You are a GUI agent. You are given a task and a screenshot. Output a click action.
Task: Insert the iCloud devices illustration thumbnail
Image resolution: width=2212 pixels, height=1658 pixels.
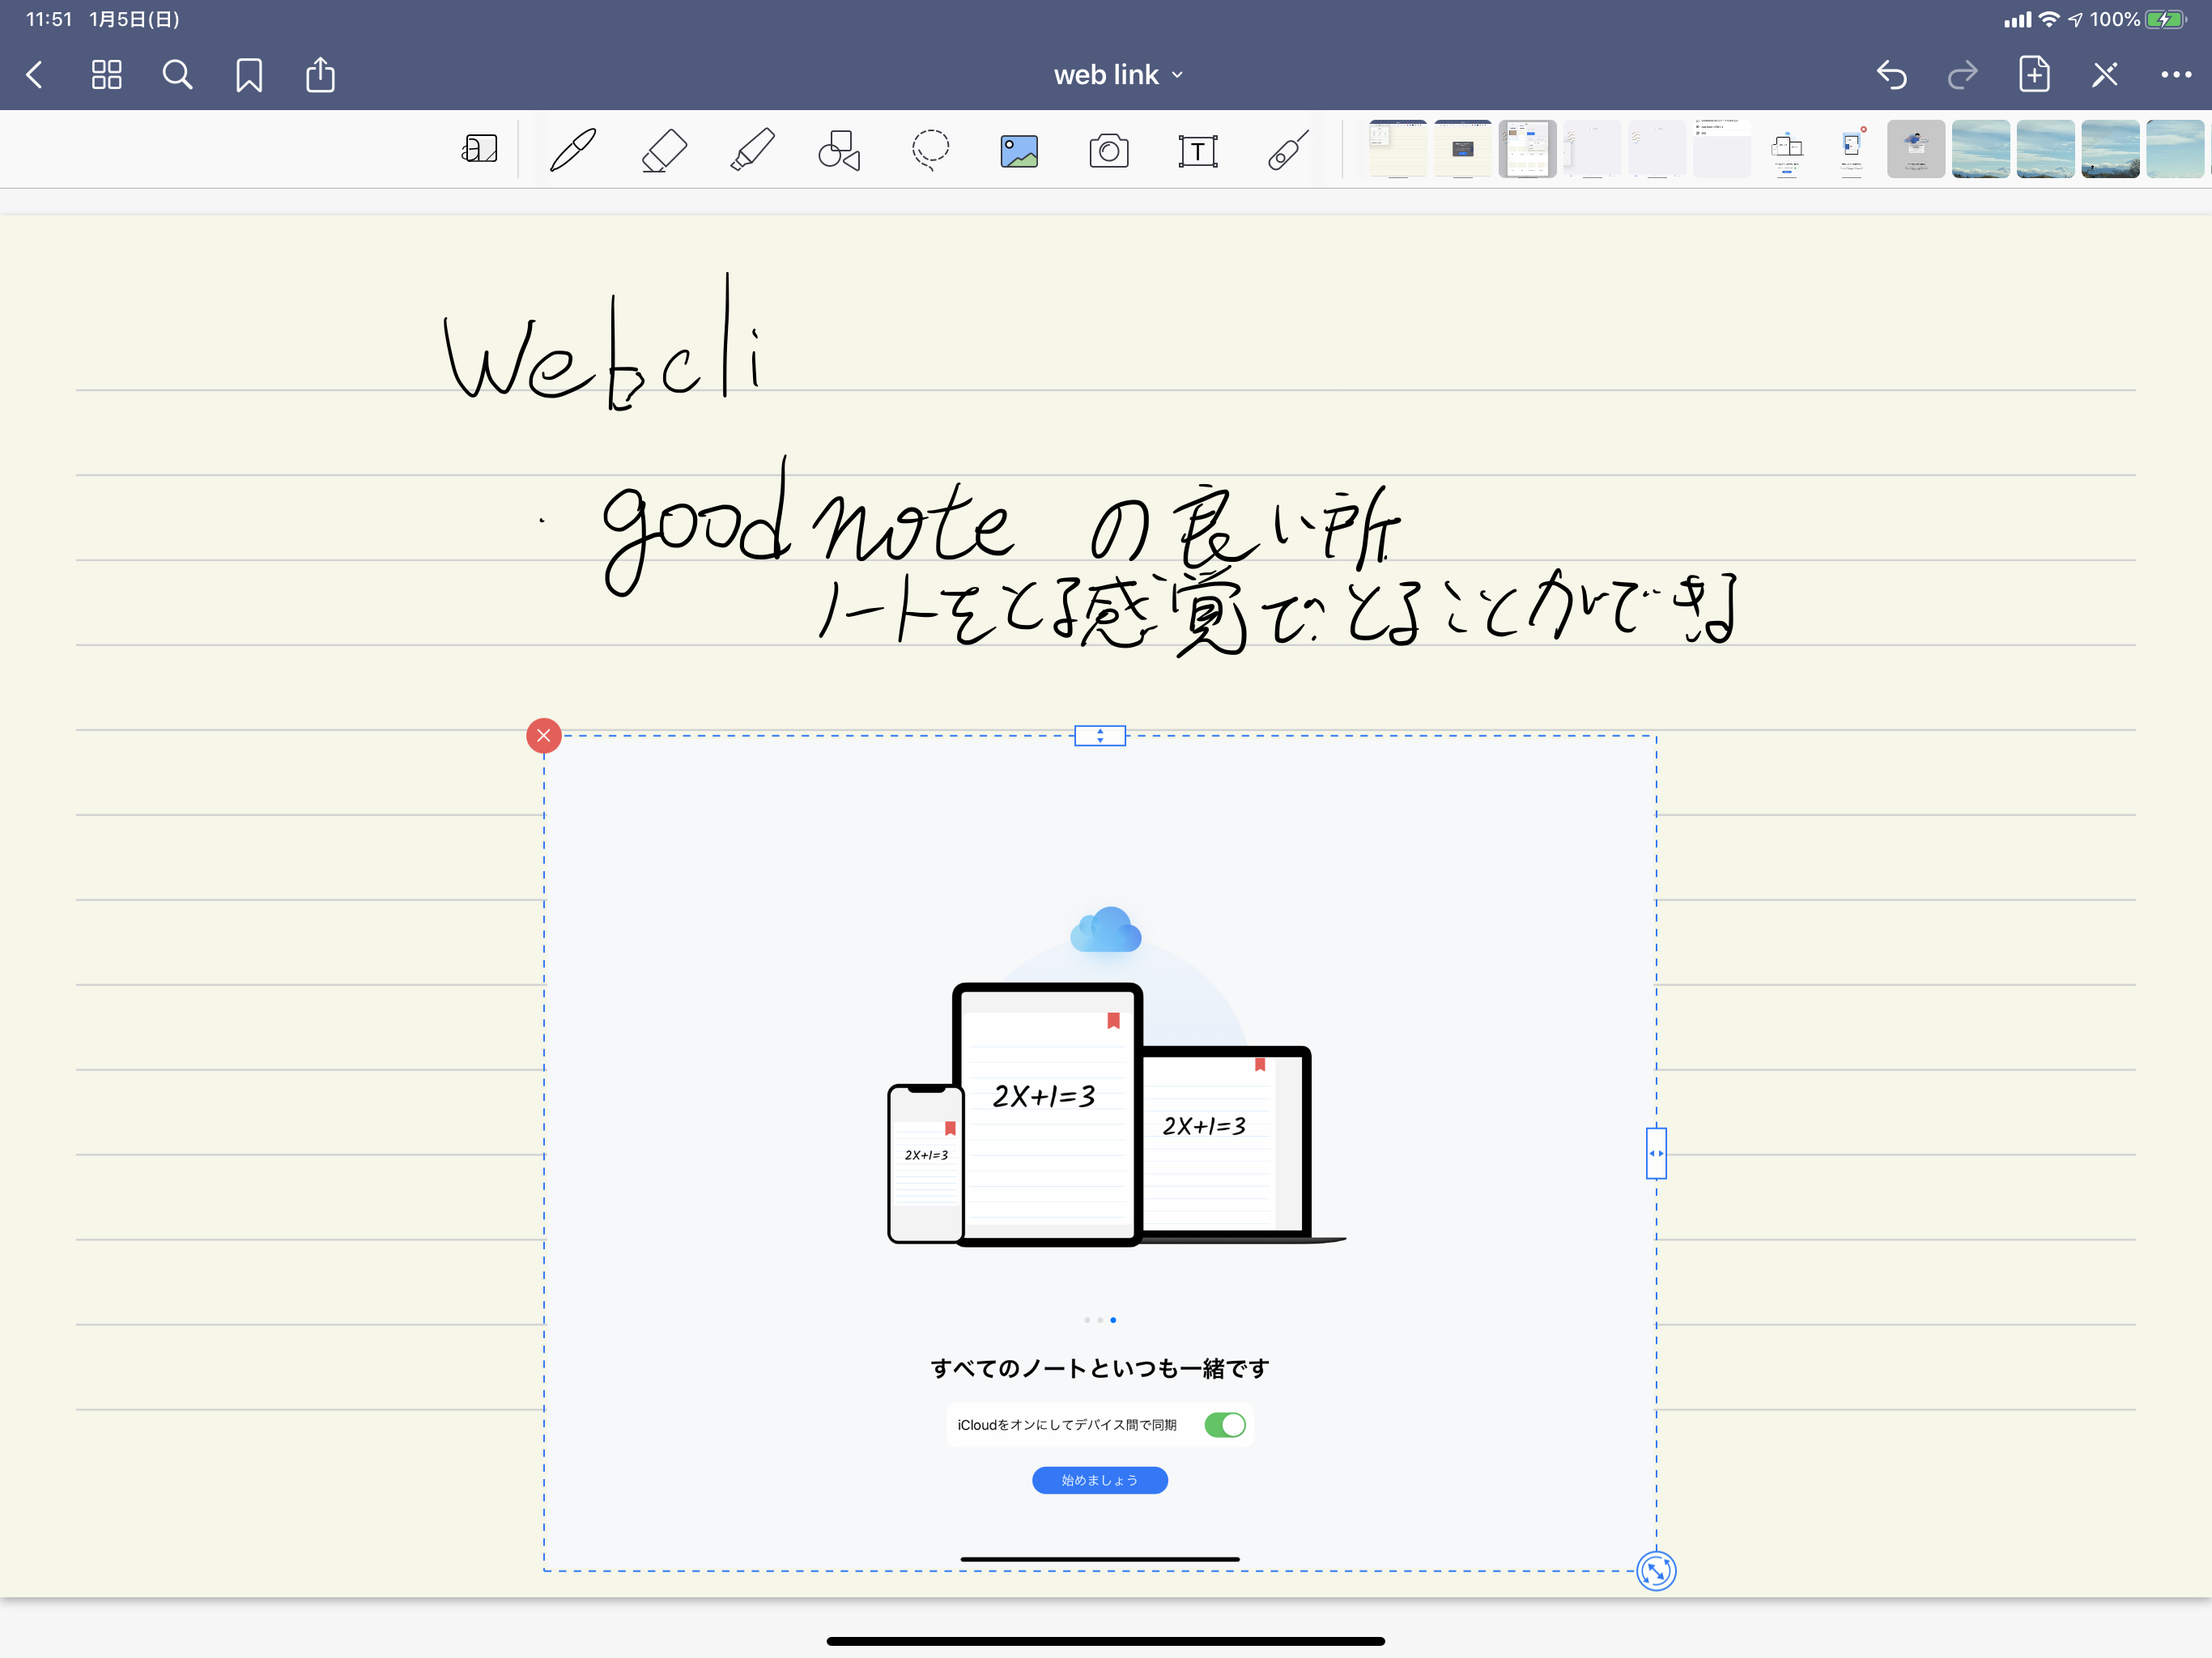coord(1787,149)
